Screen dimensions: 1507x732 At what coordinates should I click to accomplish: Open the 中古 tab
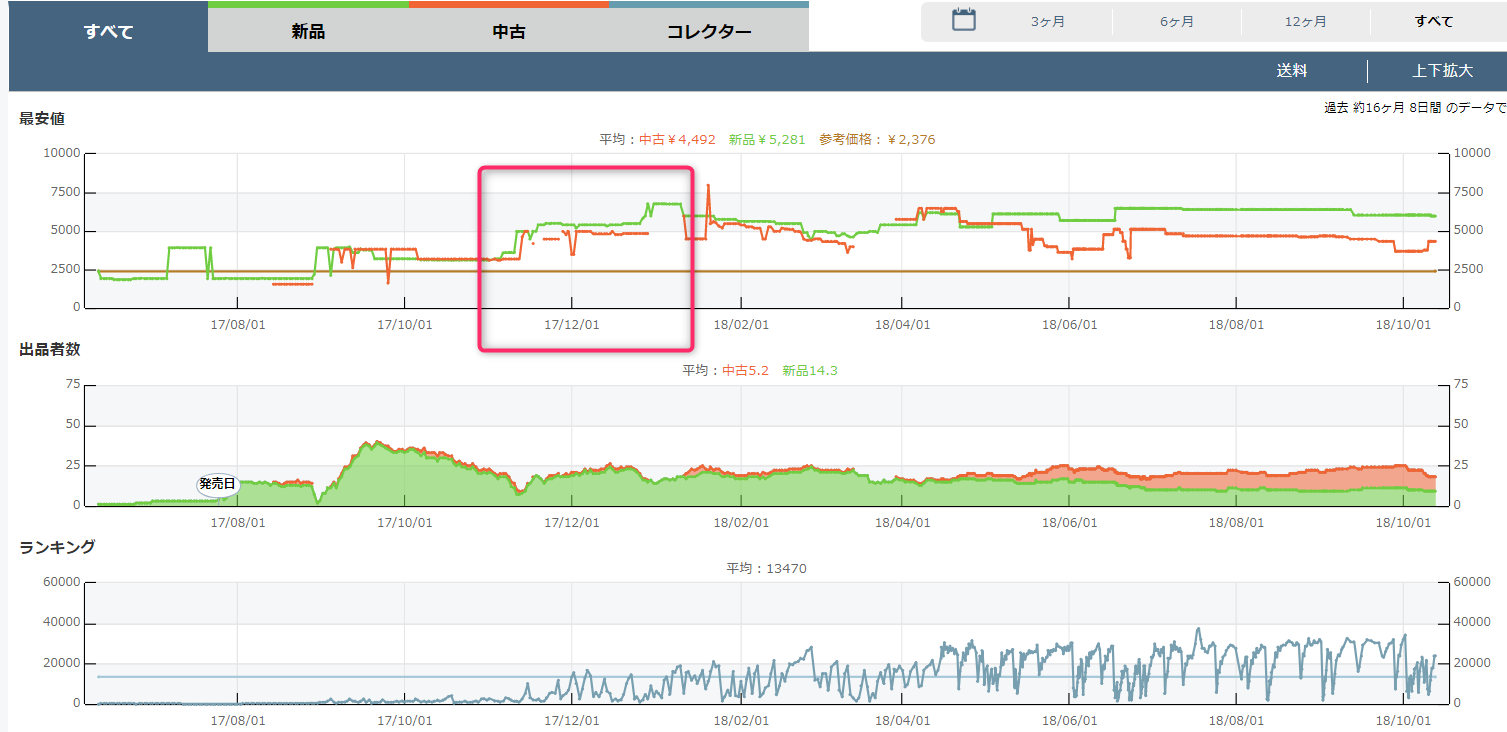coord(509,31)
